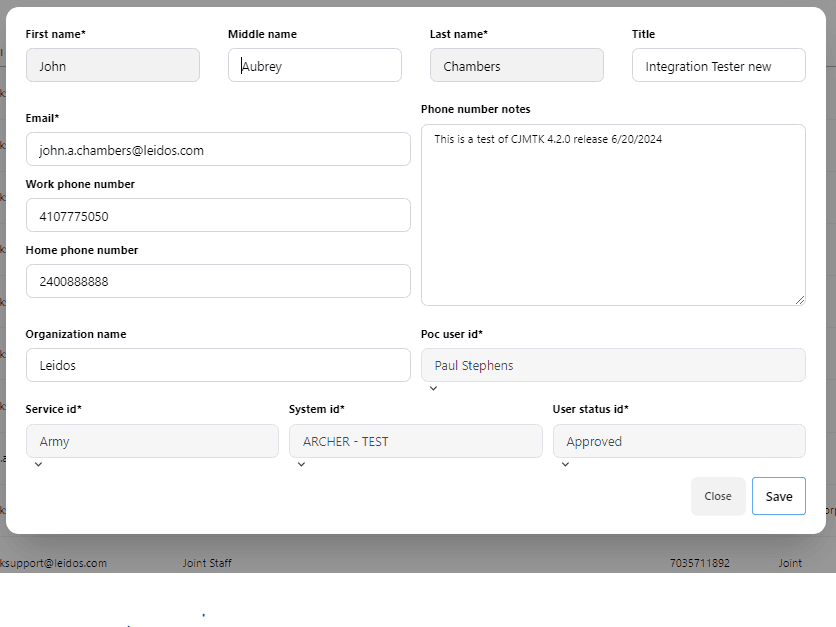The width and height of the screenshot is (836, 627).
Task: Focus the Work phone number field
Action: pyautogui.click(x=218, y=216)
